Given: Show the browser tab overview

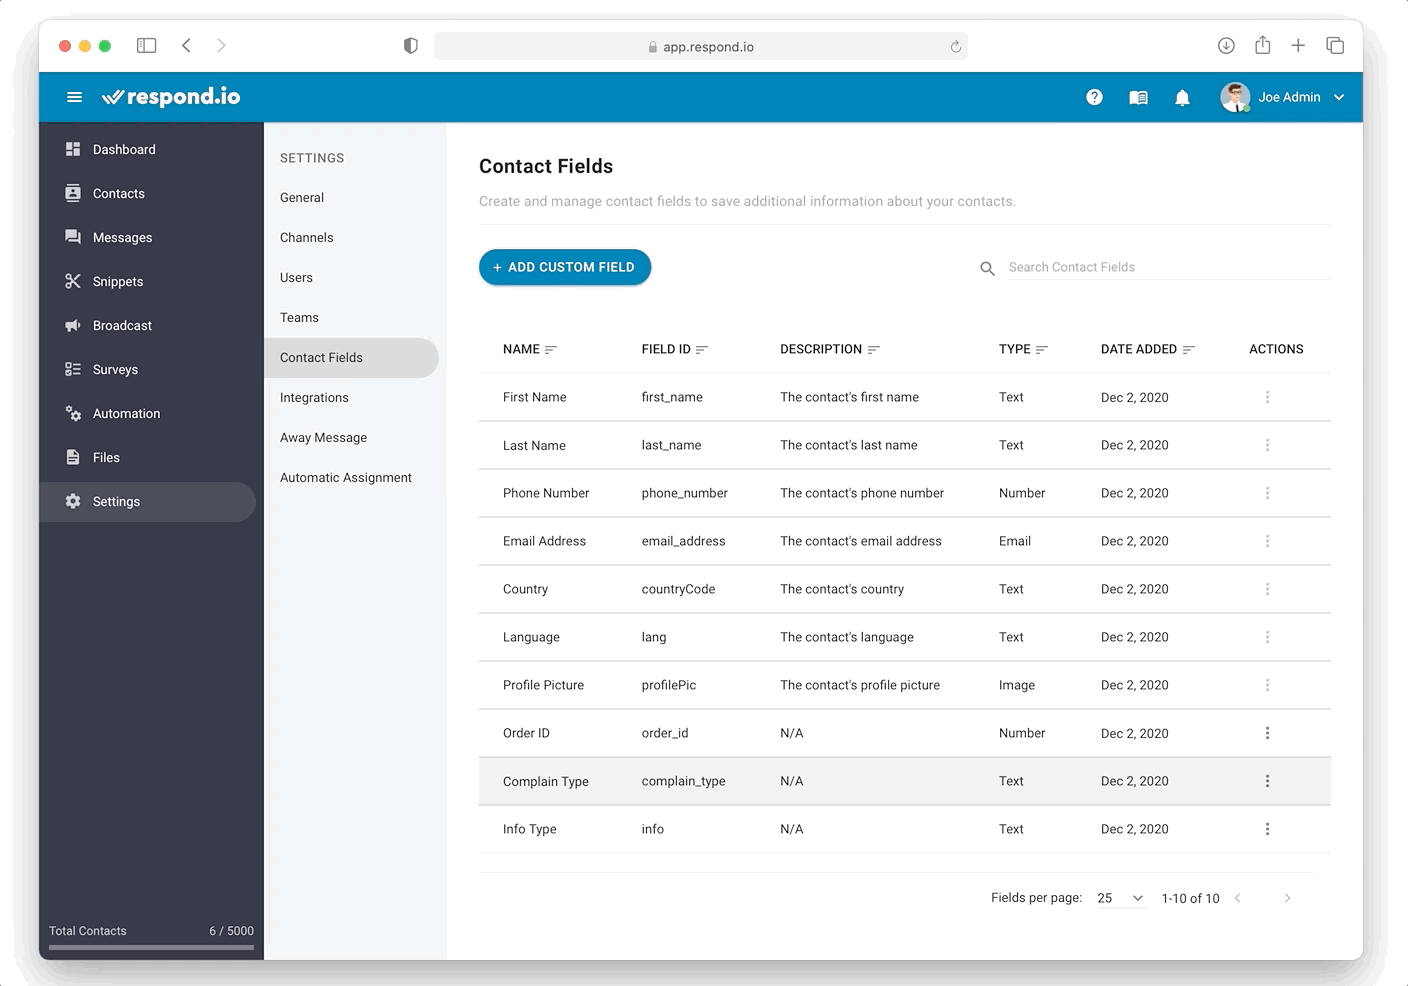Looking at the screenshot, I should (x=1335, y=45).
